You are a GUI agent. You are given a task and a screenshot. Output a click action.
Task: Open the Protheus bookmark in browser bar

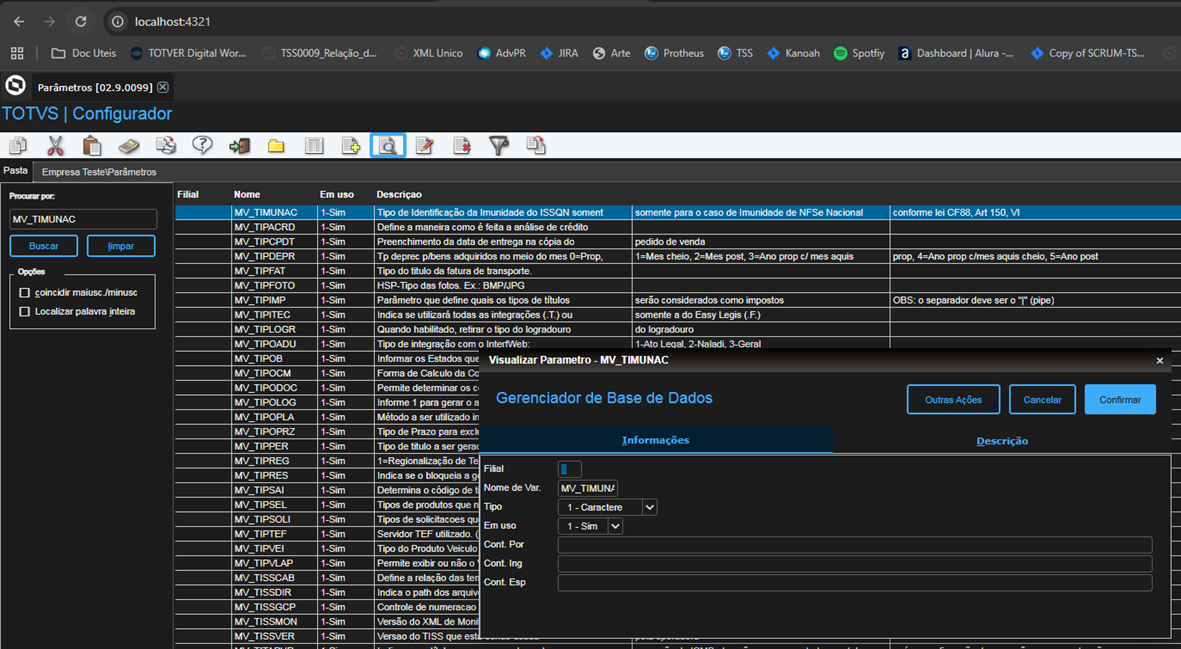pyautogui.click(x=674, y=53)
